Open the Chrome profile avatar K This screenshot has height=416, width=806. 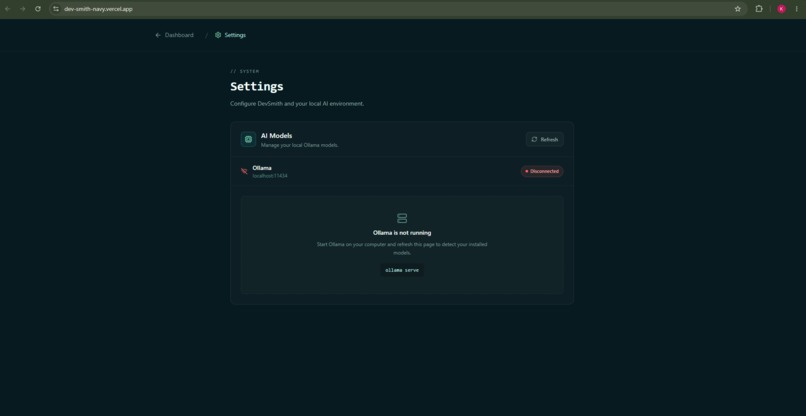[x=781, y=9]
